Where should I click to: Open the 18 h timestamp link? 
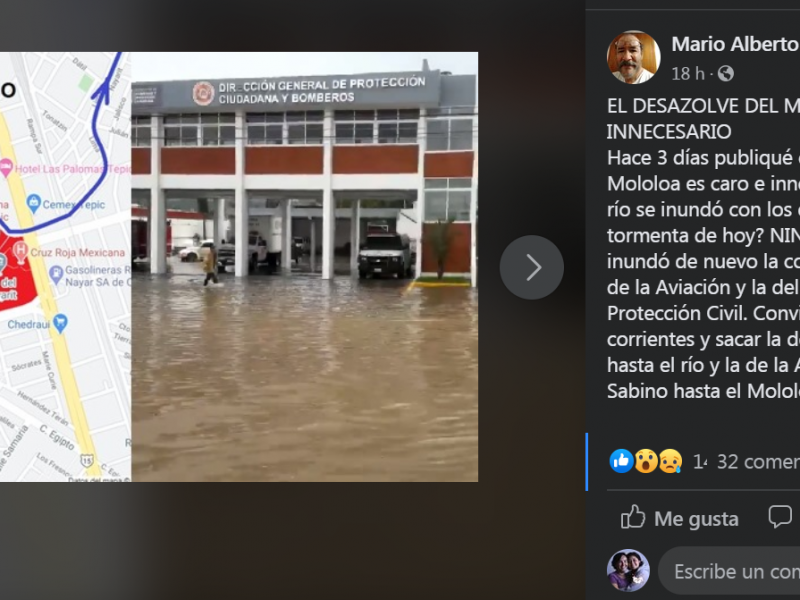pos(688,74)
